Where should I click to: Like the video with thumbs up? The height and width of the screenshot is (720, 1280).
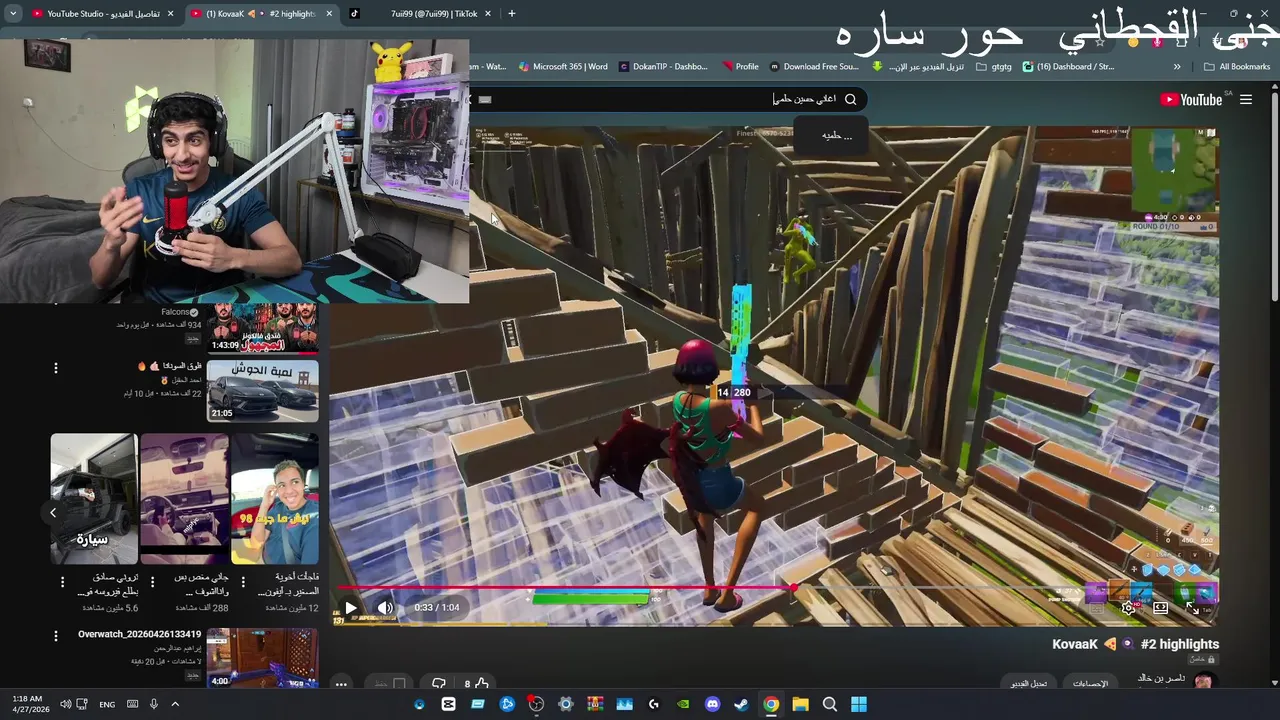point(482,684)
